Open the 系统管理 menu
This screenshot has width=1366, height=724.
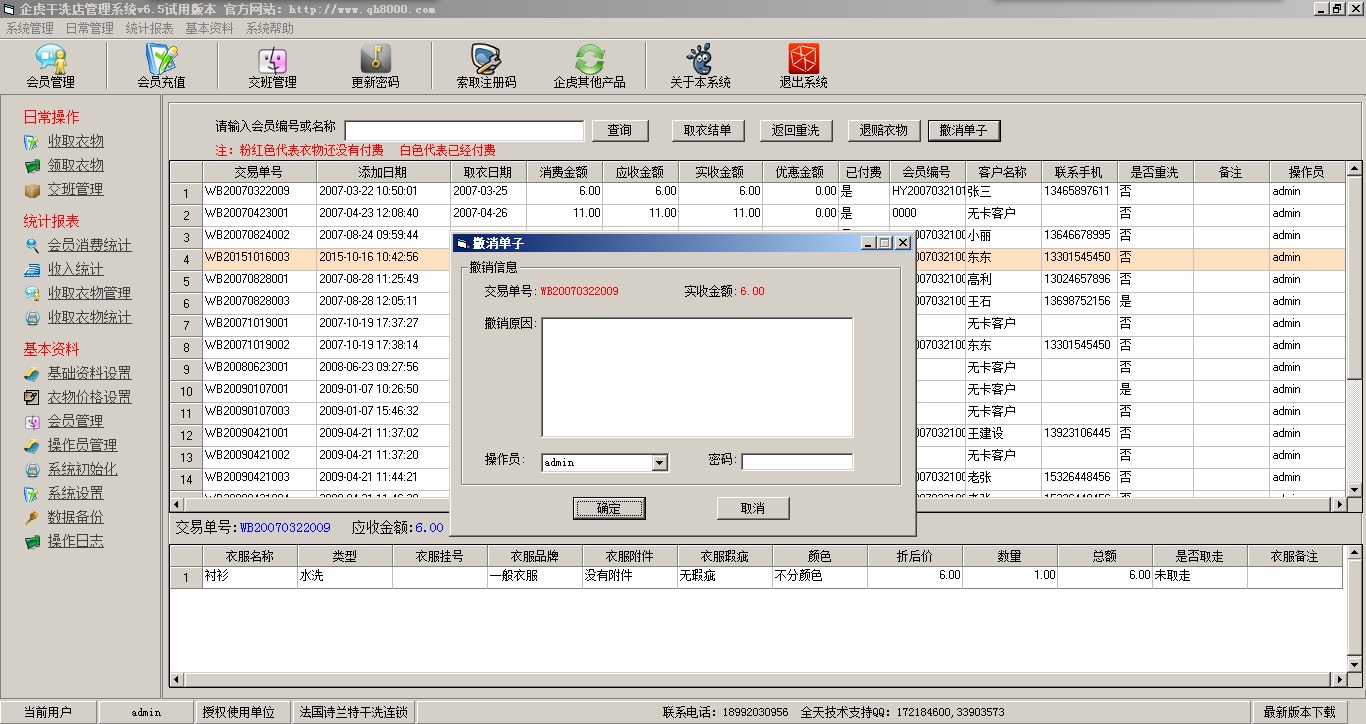pyautogui.click(x=30, y=29)
